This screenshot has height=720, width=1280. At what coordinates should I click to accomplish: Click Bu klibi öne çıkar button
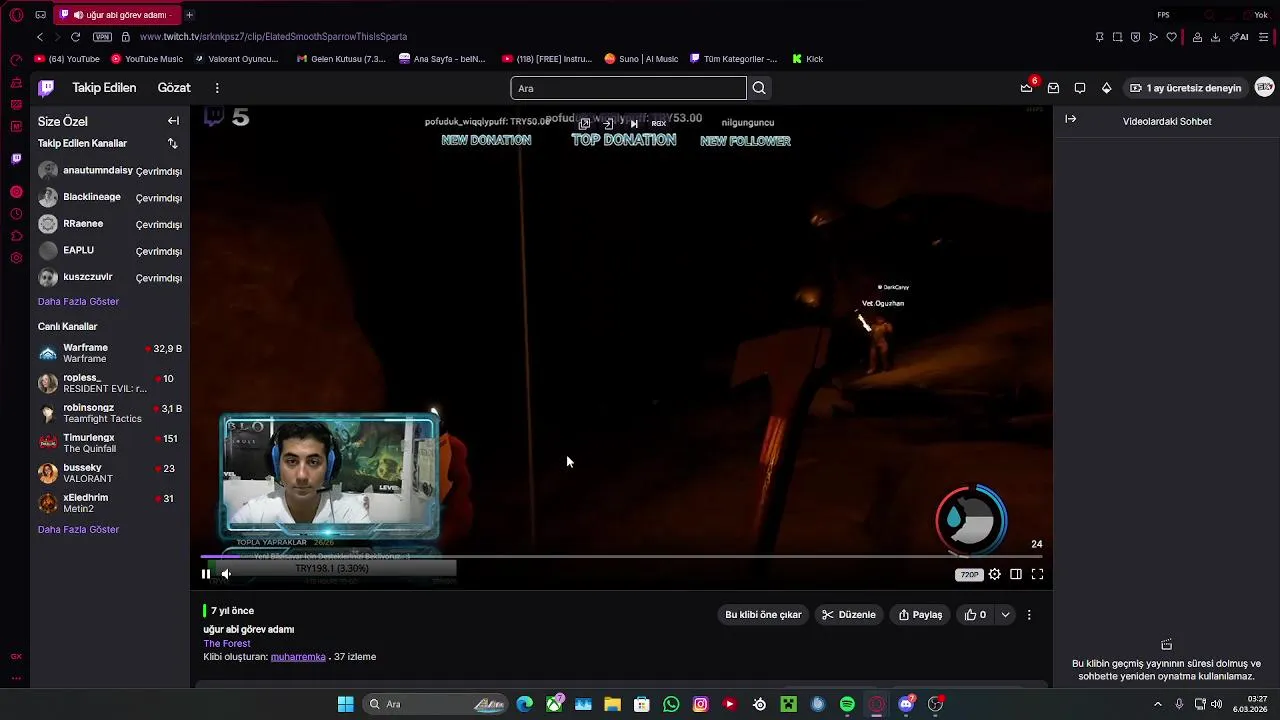[763, 615]
